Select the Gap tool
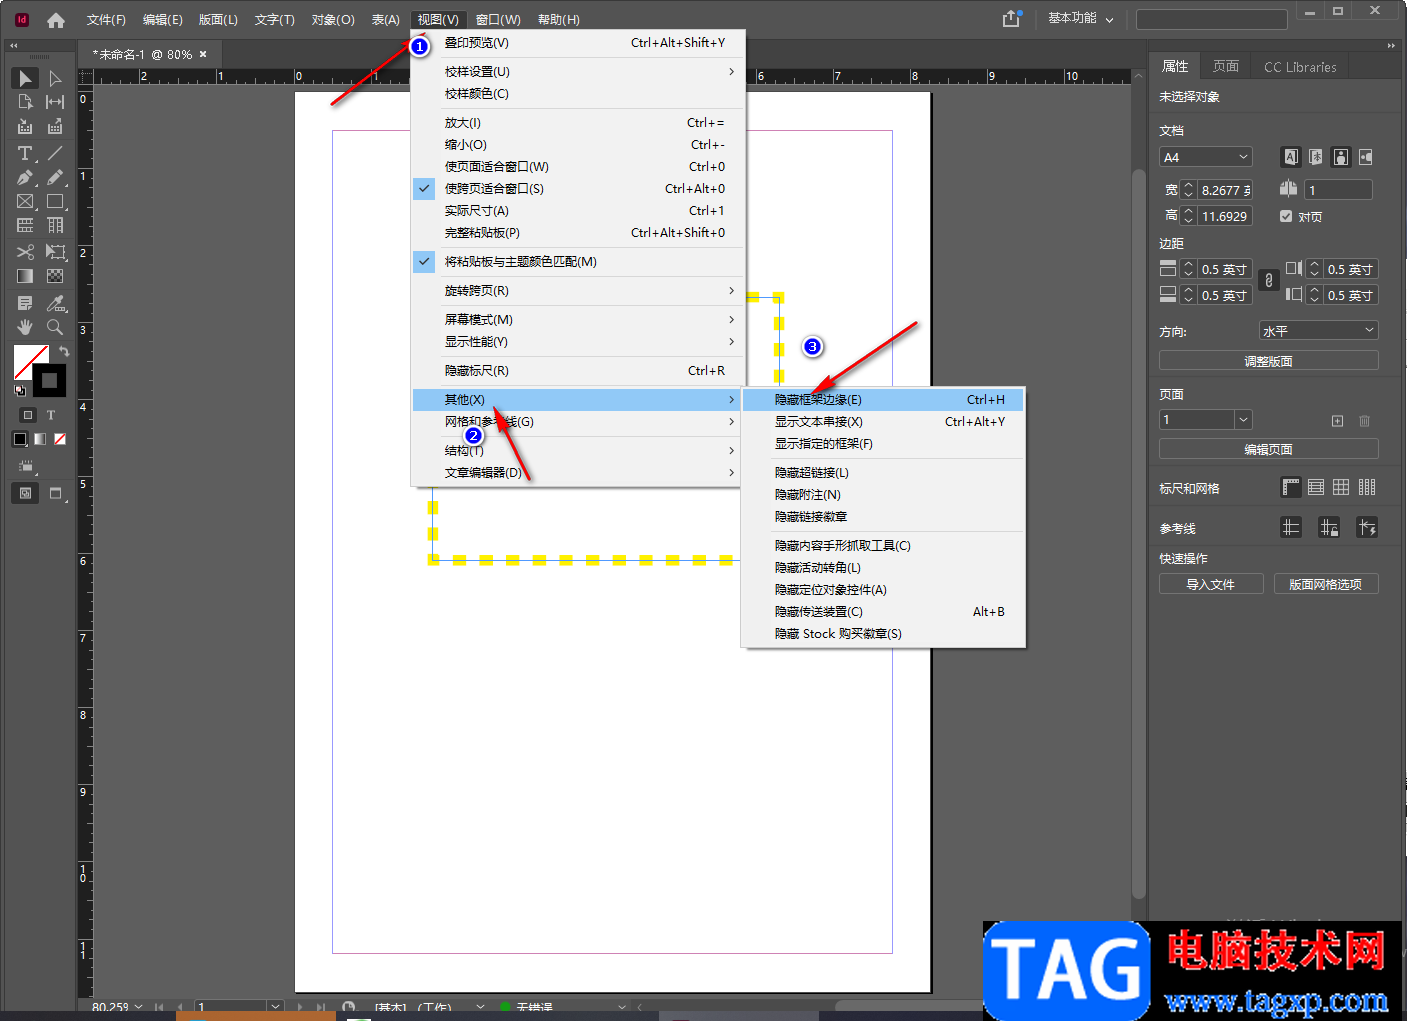Viewport: 1407px width, 1021px height. coord(55,102)
